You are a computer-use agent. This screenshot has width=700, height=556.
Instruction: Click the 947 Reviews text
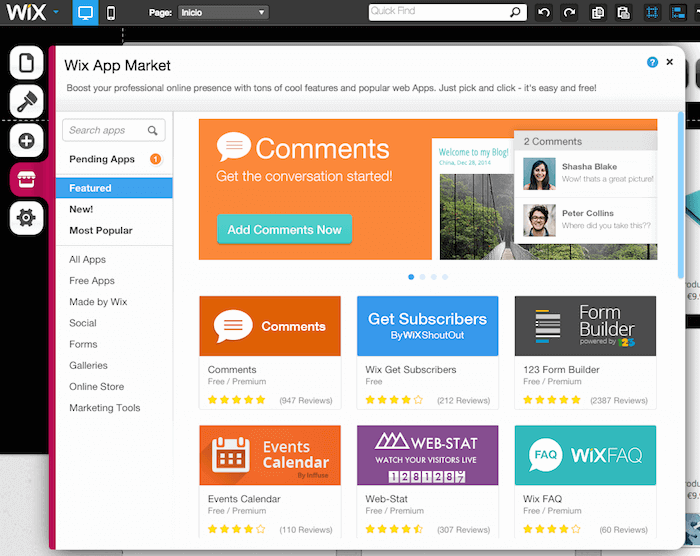(x=306, y=401)
